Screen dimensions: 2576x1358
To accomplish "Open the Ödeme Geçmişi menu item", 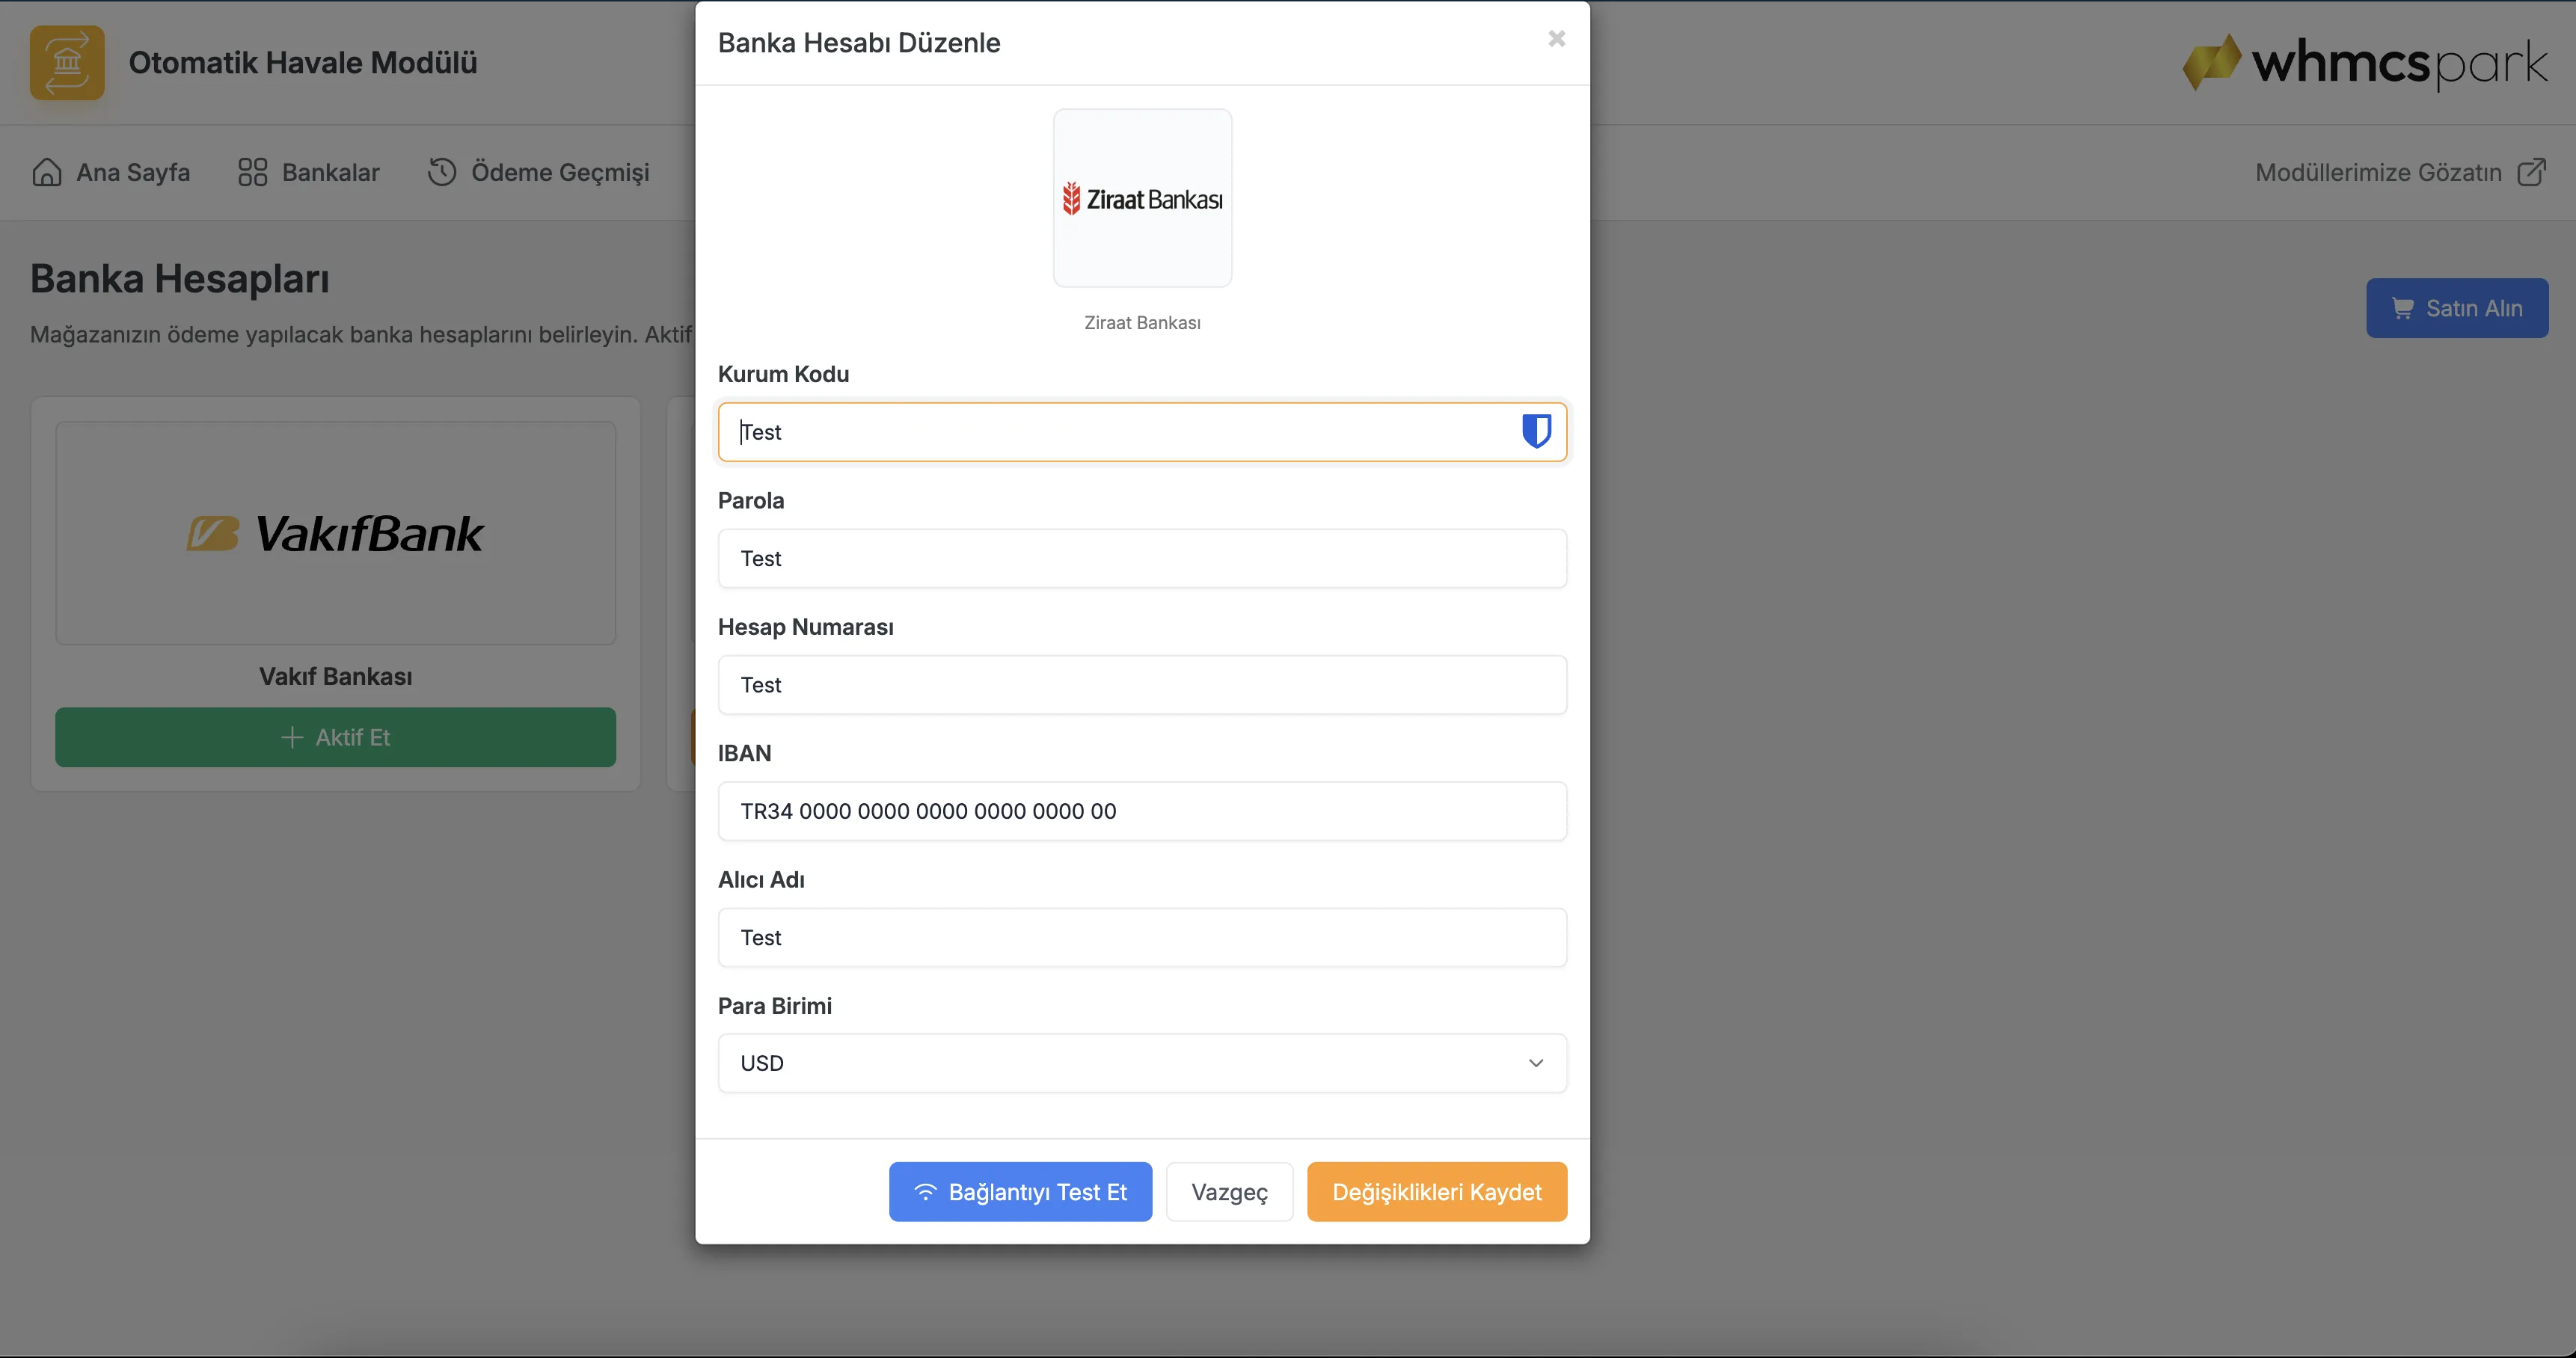I will click(x=539, y=172).
